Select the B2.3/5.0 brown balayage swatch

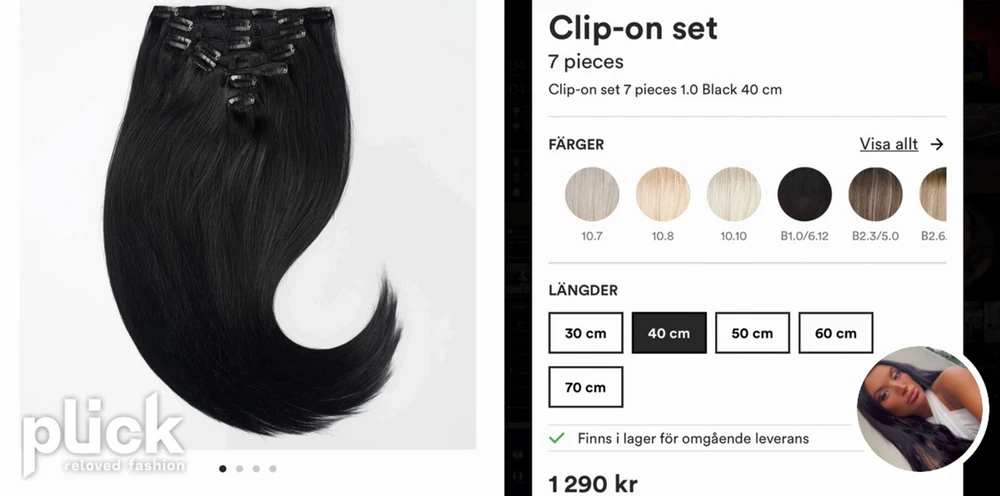coord(875,194)
